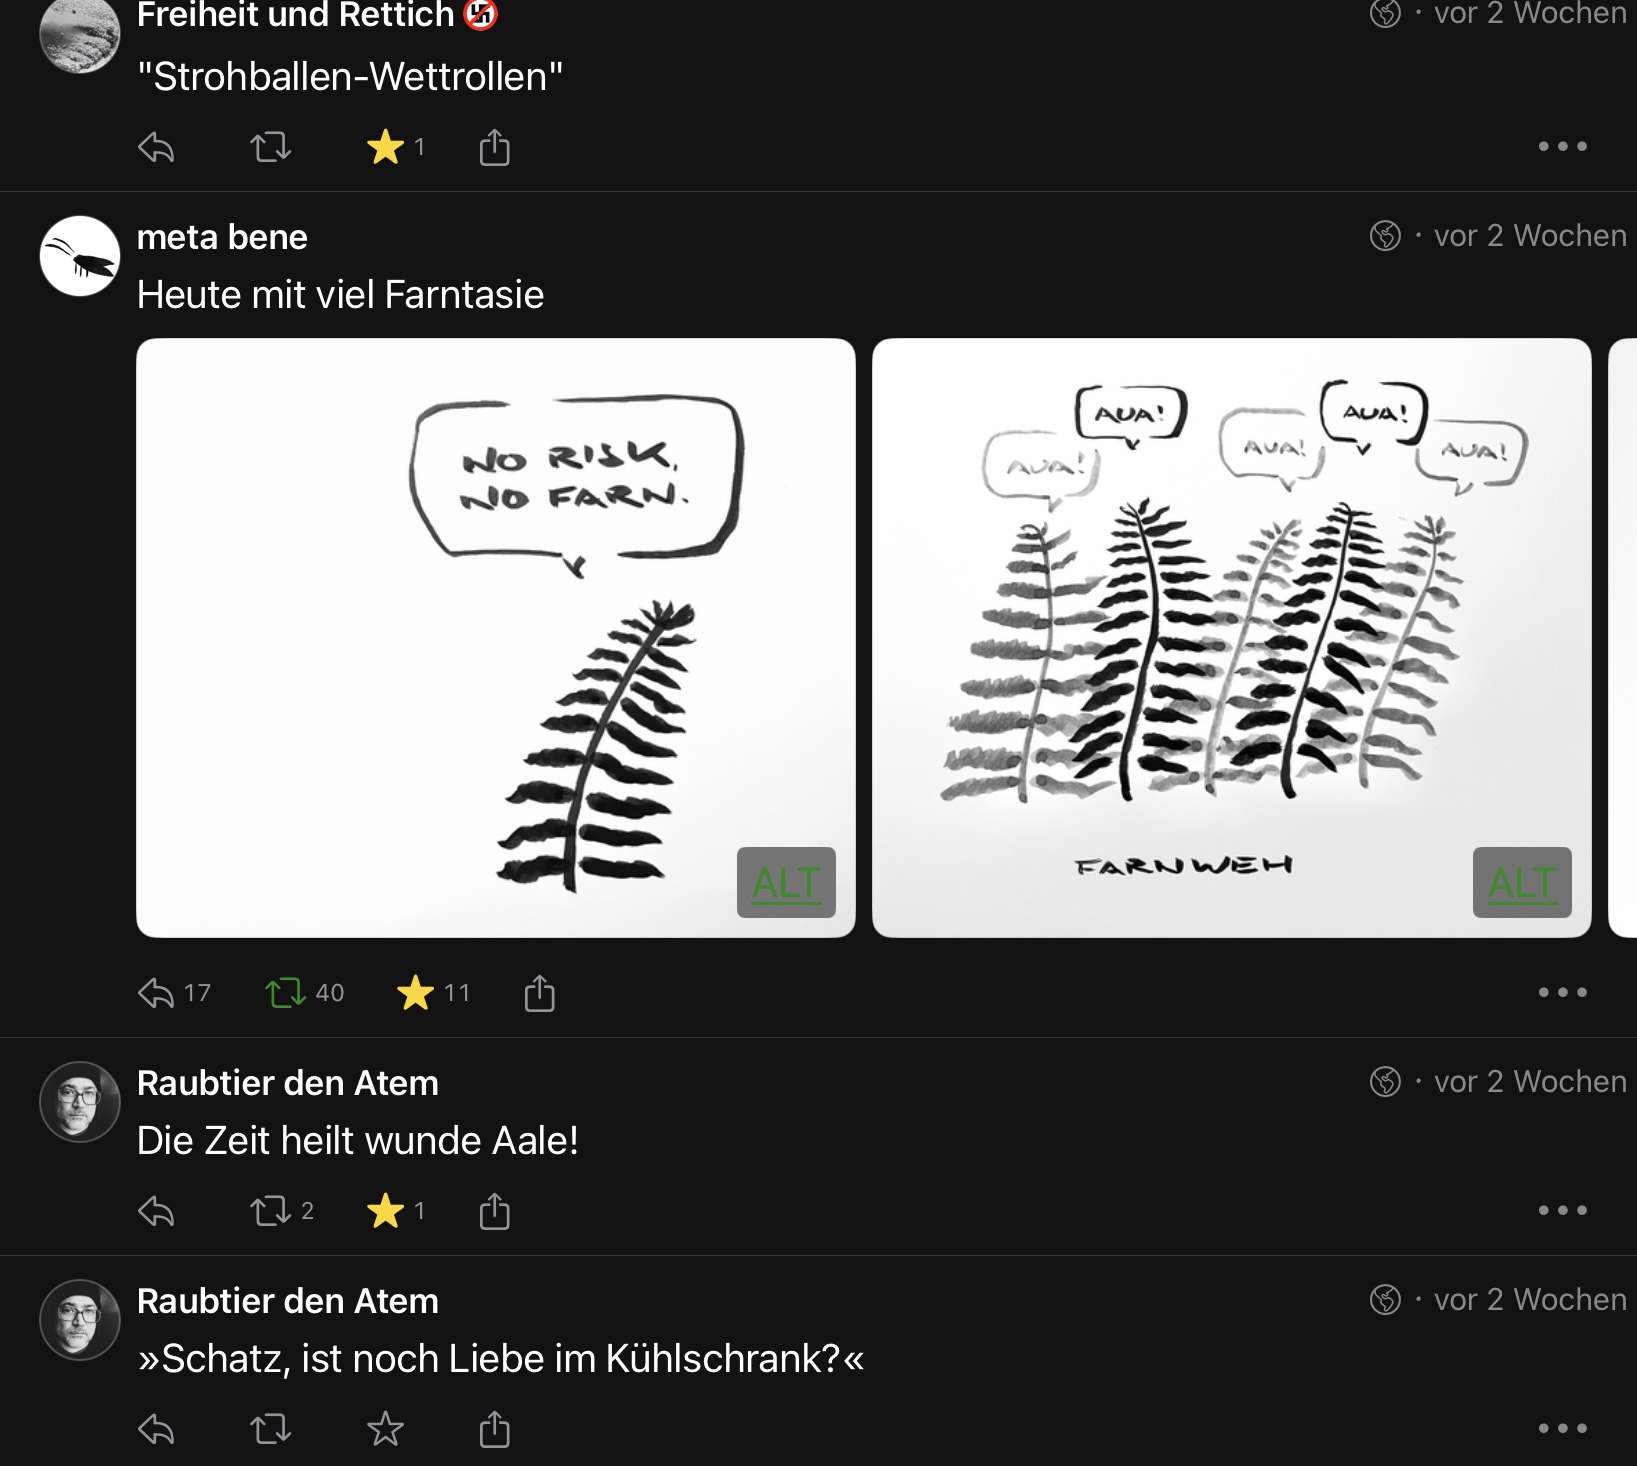Open meta bene's profile avatar
This screenshot has width=1637, height=1466.
click(80, 256)
